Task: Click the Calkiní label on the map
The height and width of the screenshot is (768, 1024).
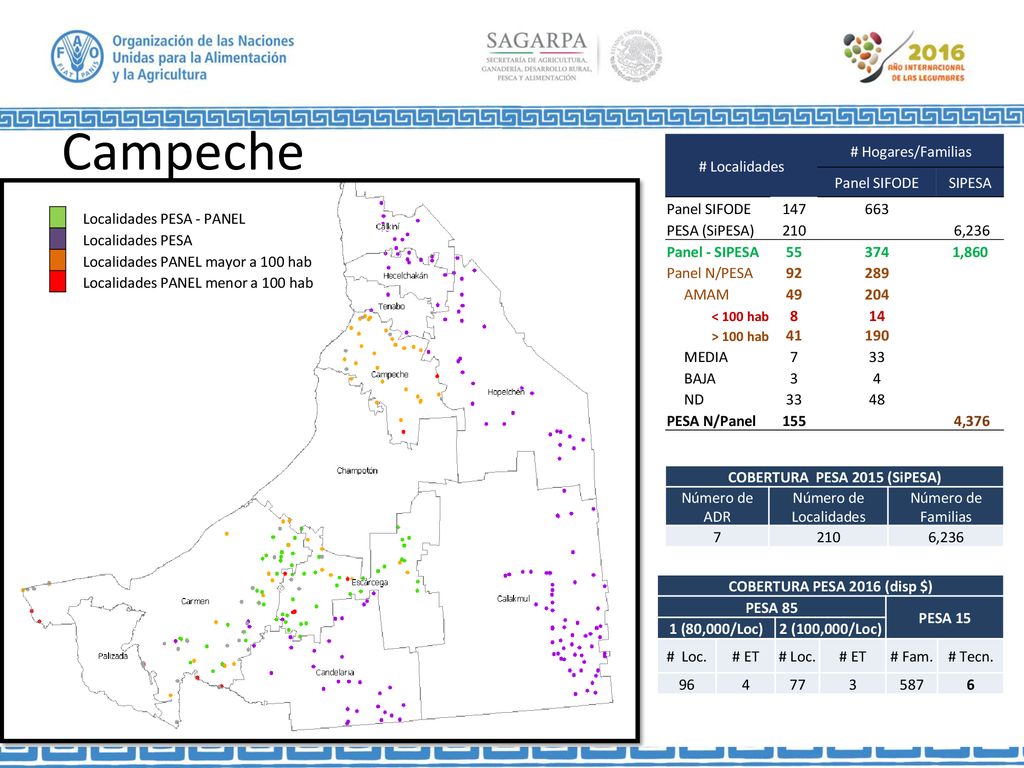Action: [x=388, y=226]
